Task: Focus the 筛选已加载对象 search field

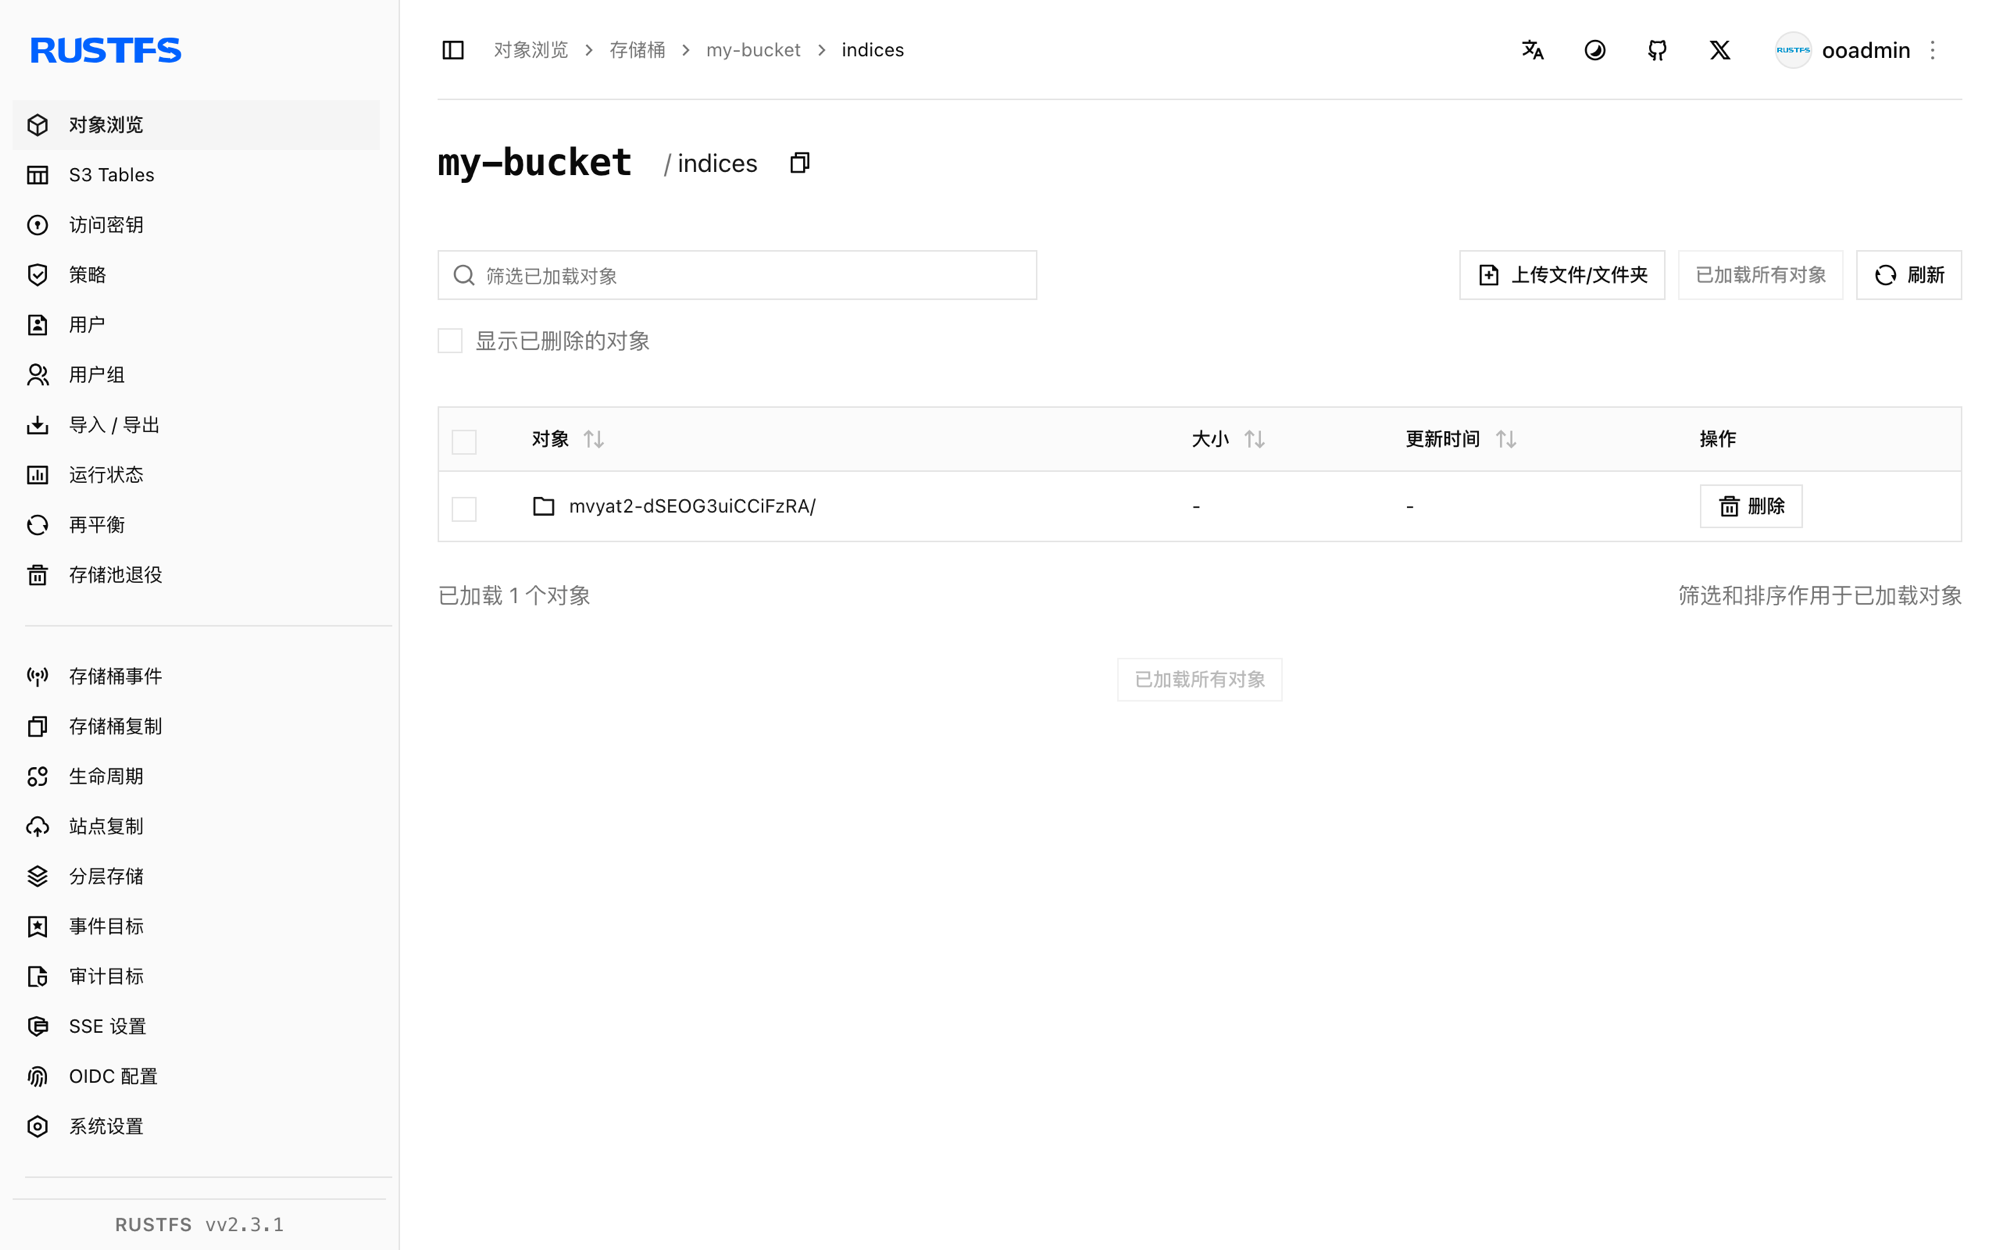Action: click(737, 275)
